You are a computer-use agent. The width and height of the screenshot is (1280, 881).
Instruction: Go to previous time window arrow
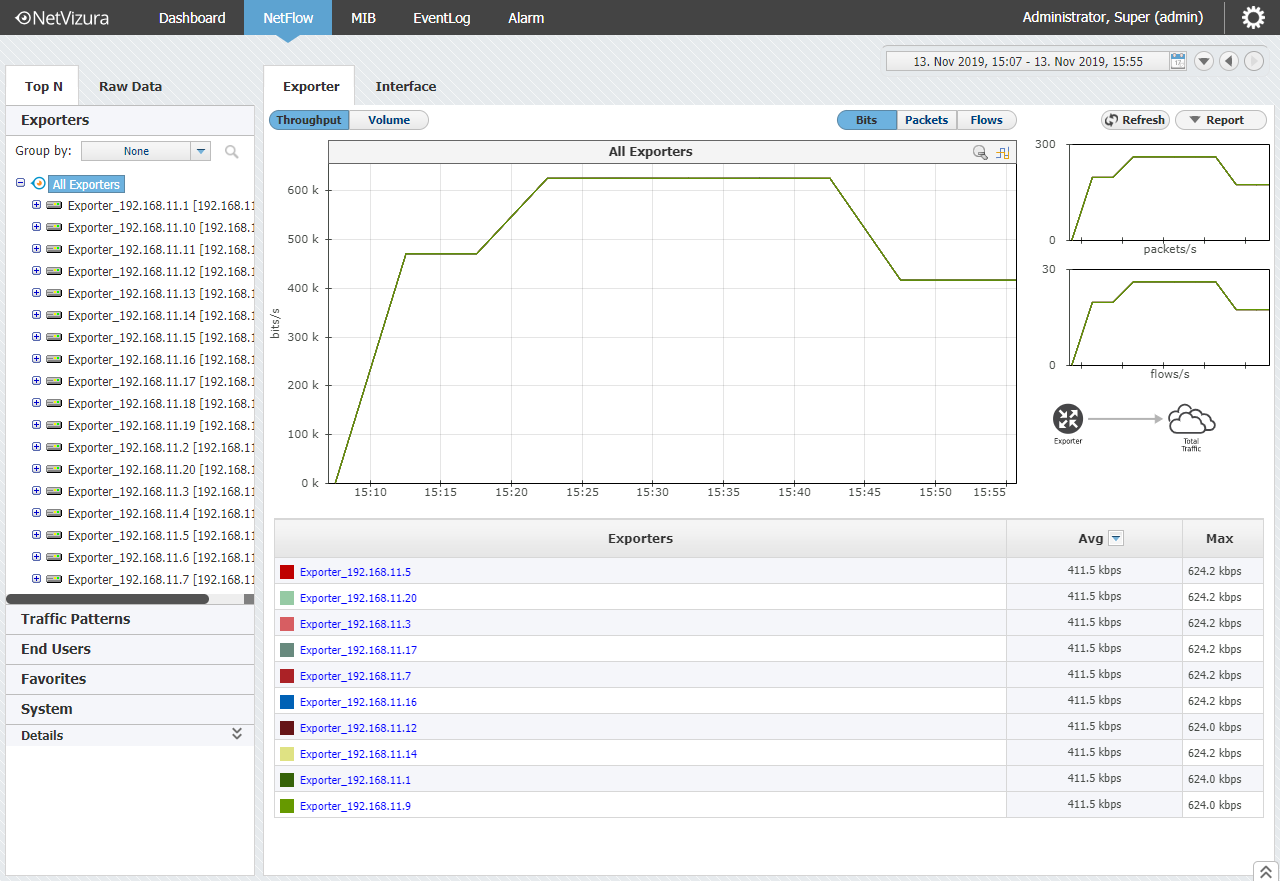click(x=1229, y=61)
